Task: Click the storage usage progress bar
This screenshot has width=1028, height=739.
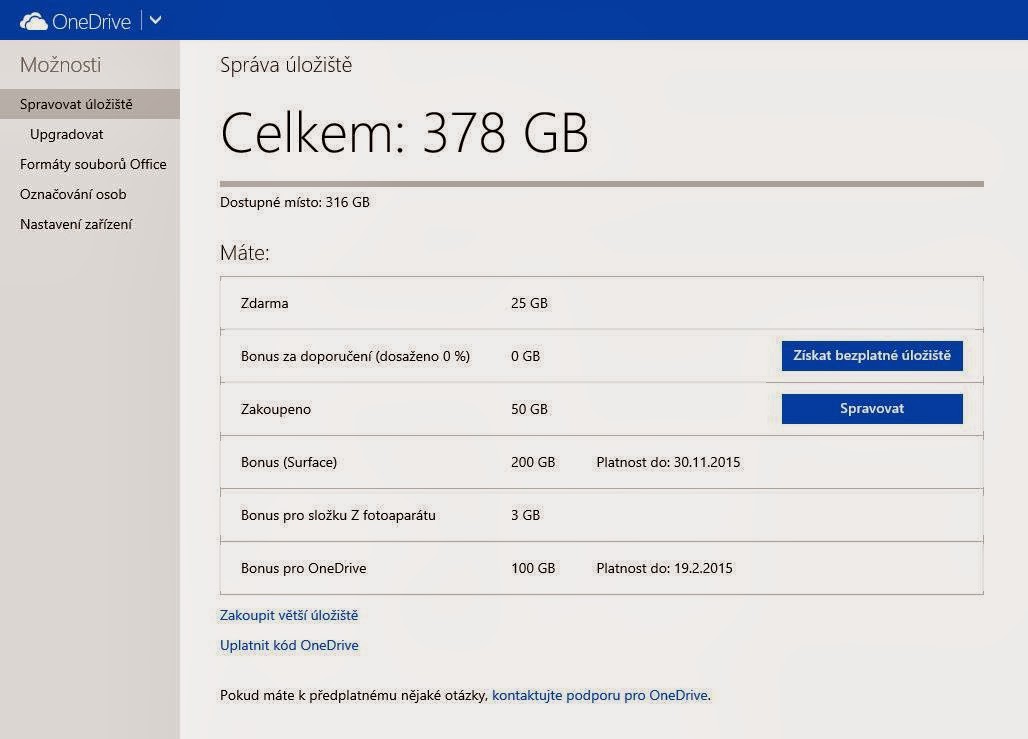Action: pyautogui.click(x=601, y=184)
